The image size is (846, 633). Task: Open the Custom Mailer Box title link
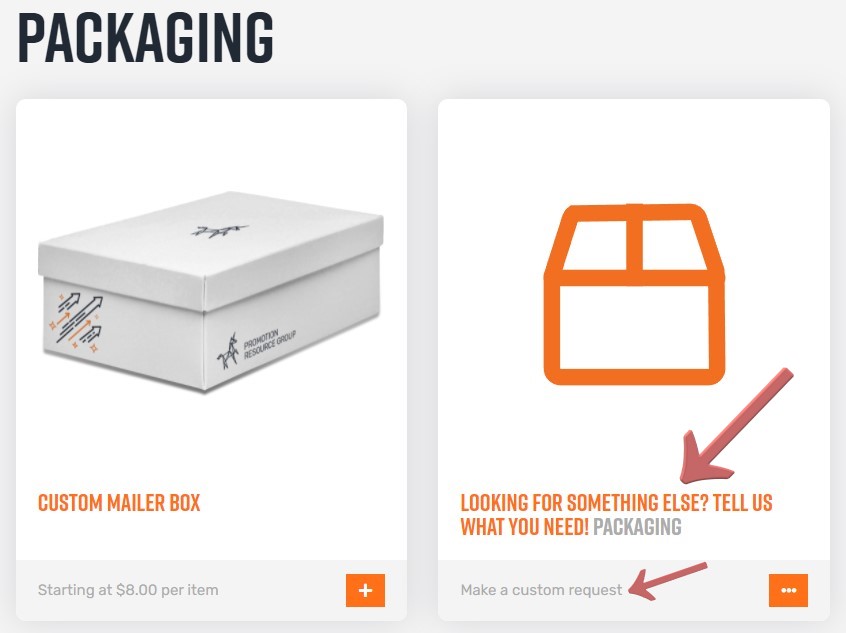pyautogui.click(x=119, y=503)
